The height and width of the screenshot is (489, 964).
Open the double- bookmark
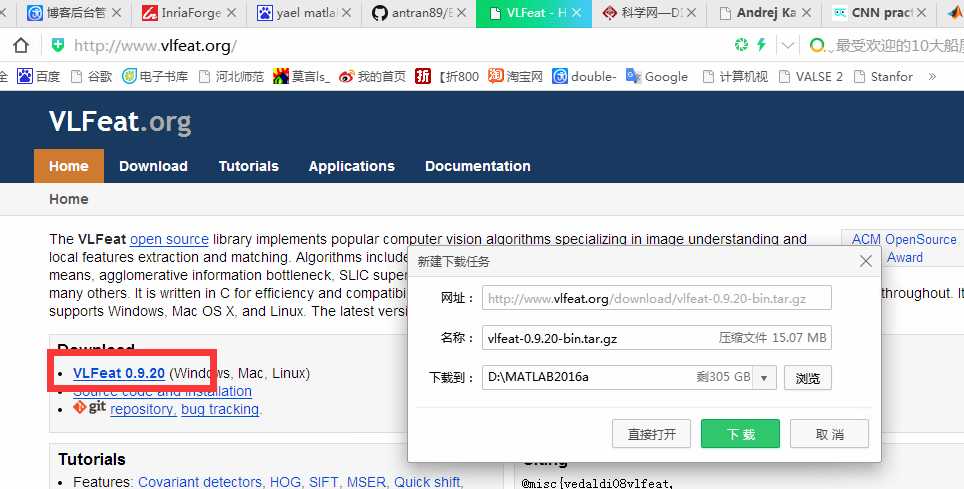click(x=584, y=76)
